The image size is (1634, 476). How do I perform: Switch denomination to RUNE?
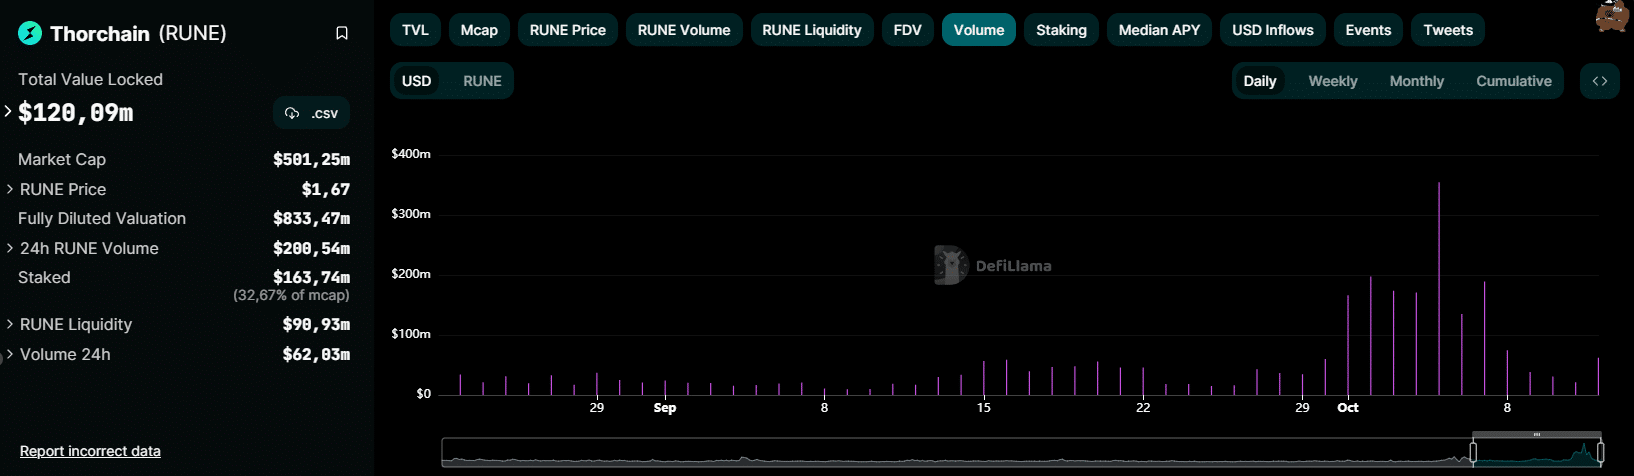click(482, 81)
